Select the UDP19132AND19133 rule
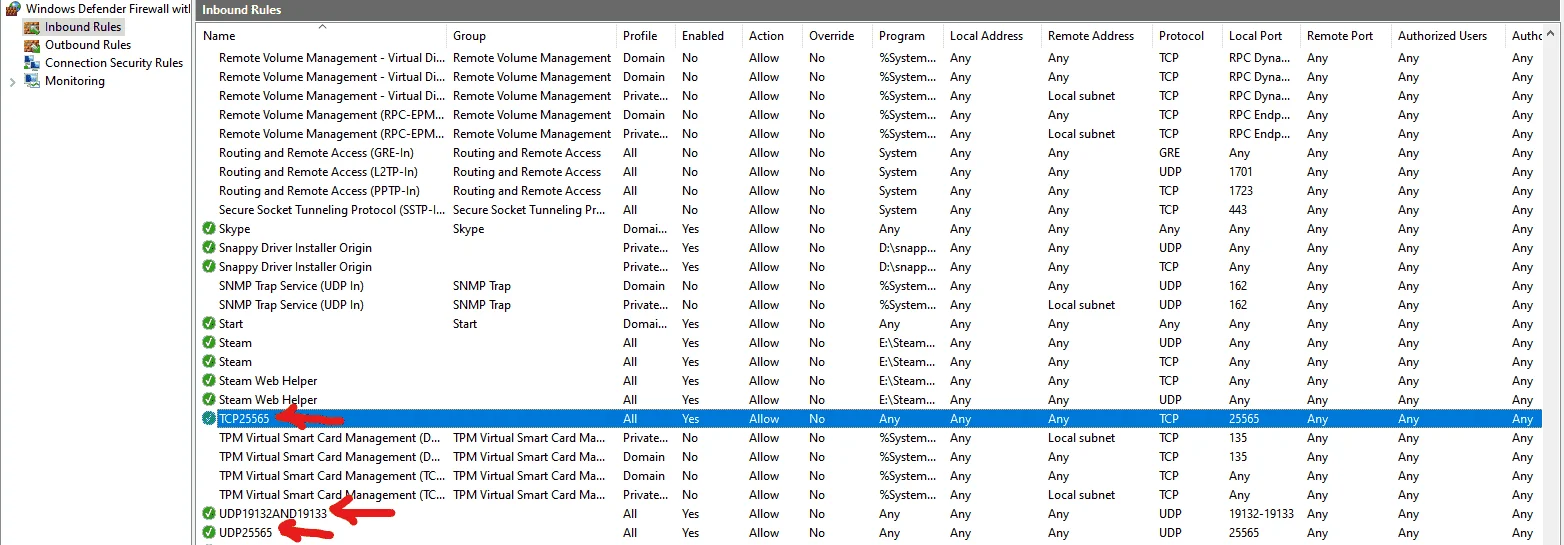Image resolution: width=1564 pixels, height=545 pixels. click(273, 514)
